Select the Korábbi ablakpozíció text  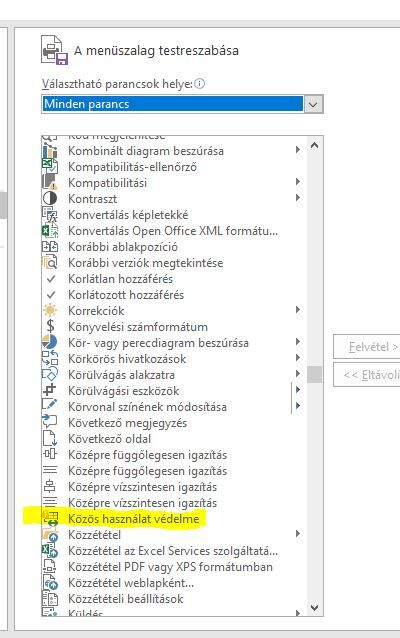[x=122, y=247]
